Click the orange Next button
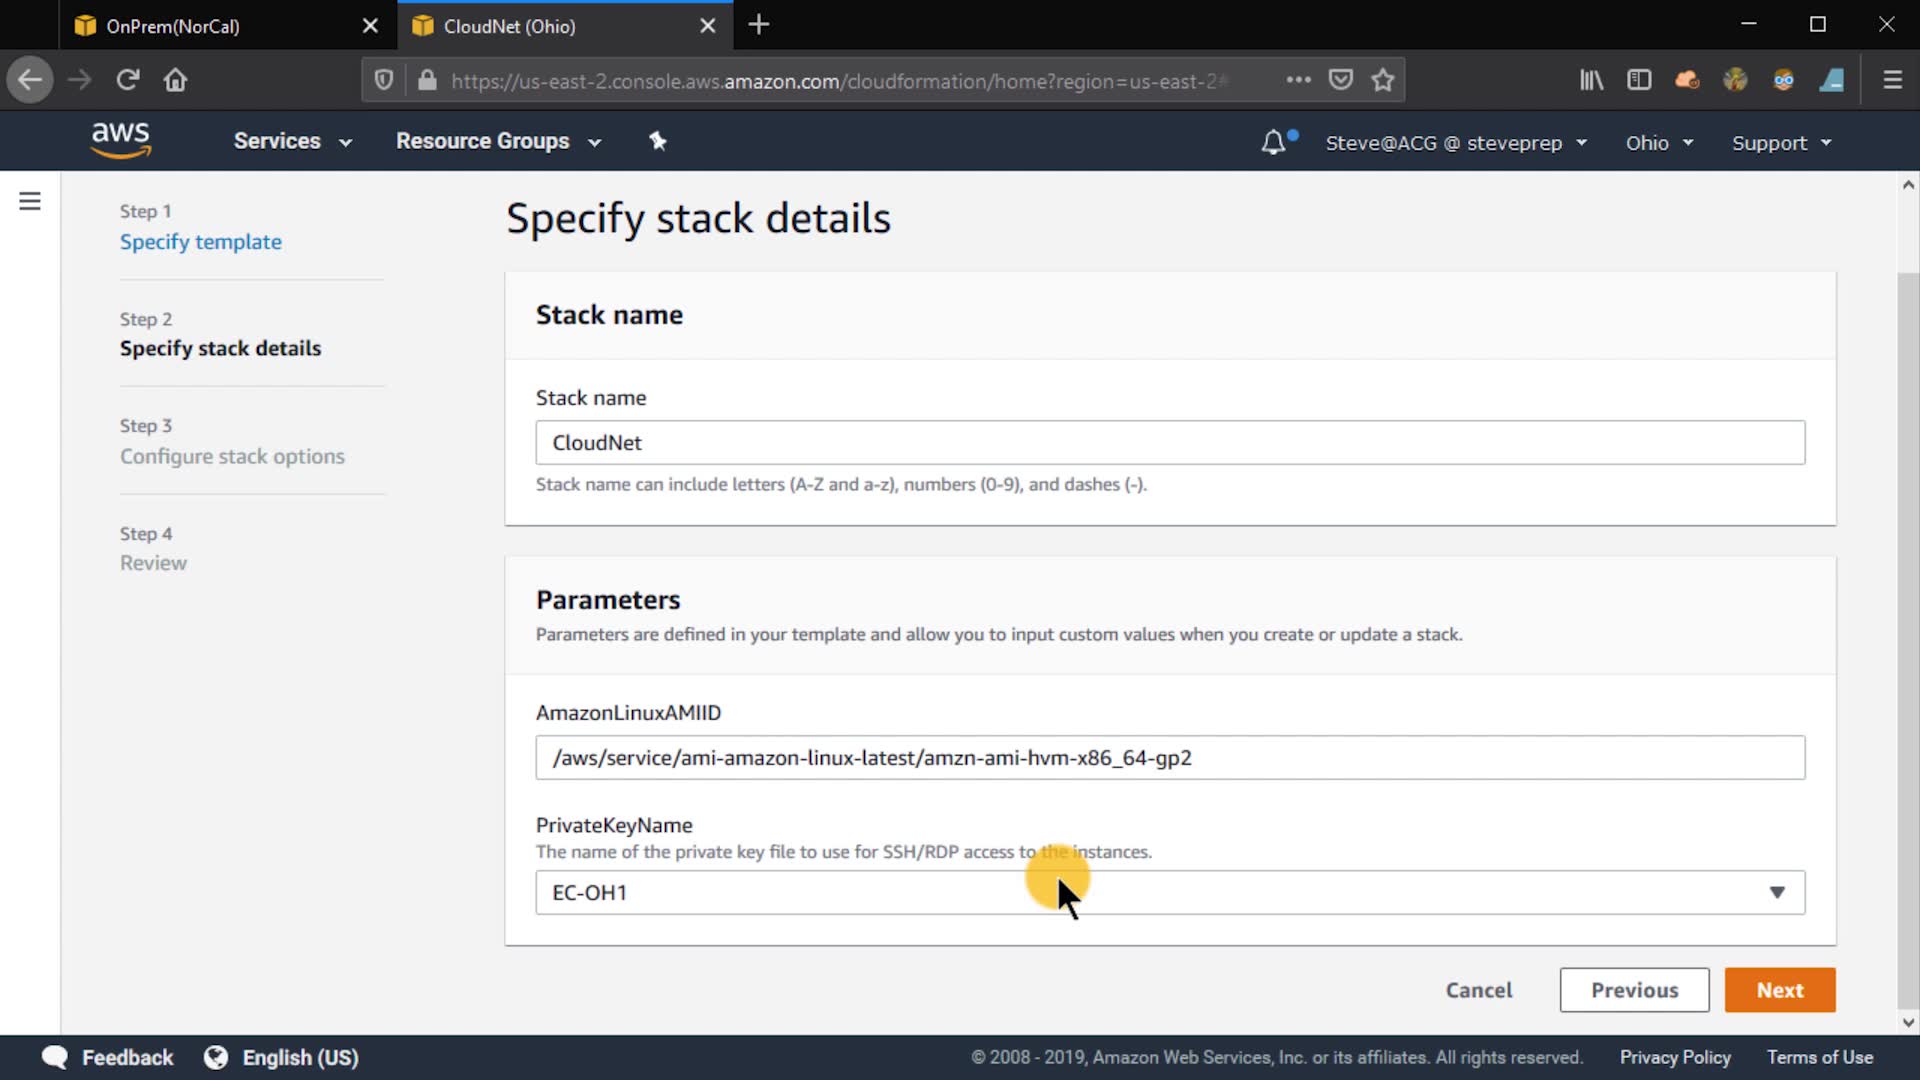Viewport: 1920px width, 1080px height. point(1779,990)
